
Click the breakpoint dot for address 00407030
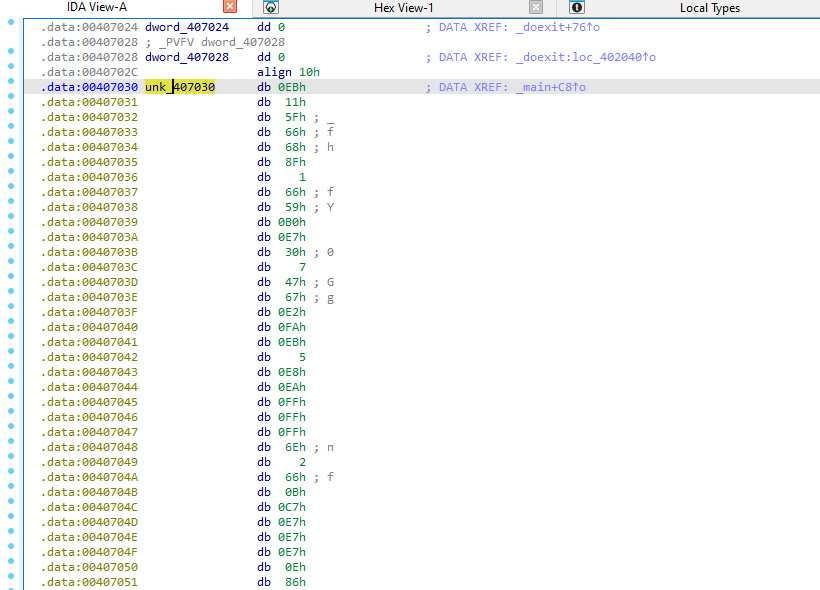pyautogui.click(x=11, y=81)
